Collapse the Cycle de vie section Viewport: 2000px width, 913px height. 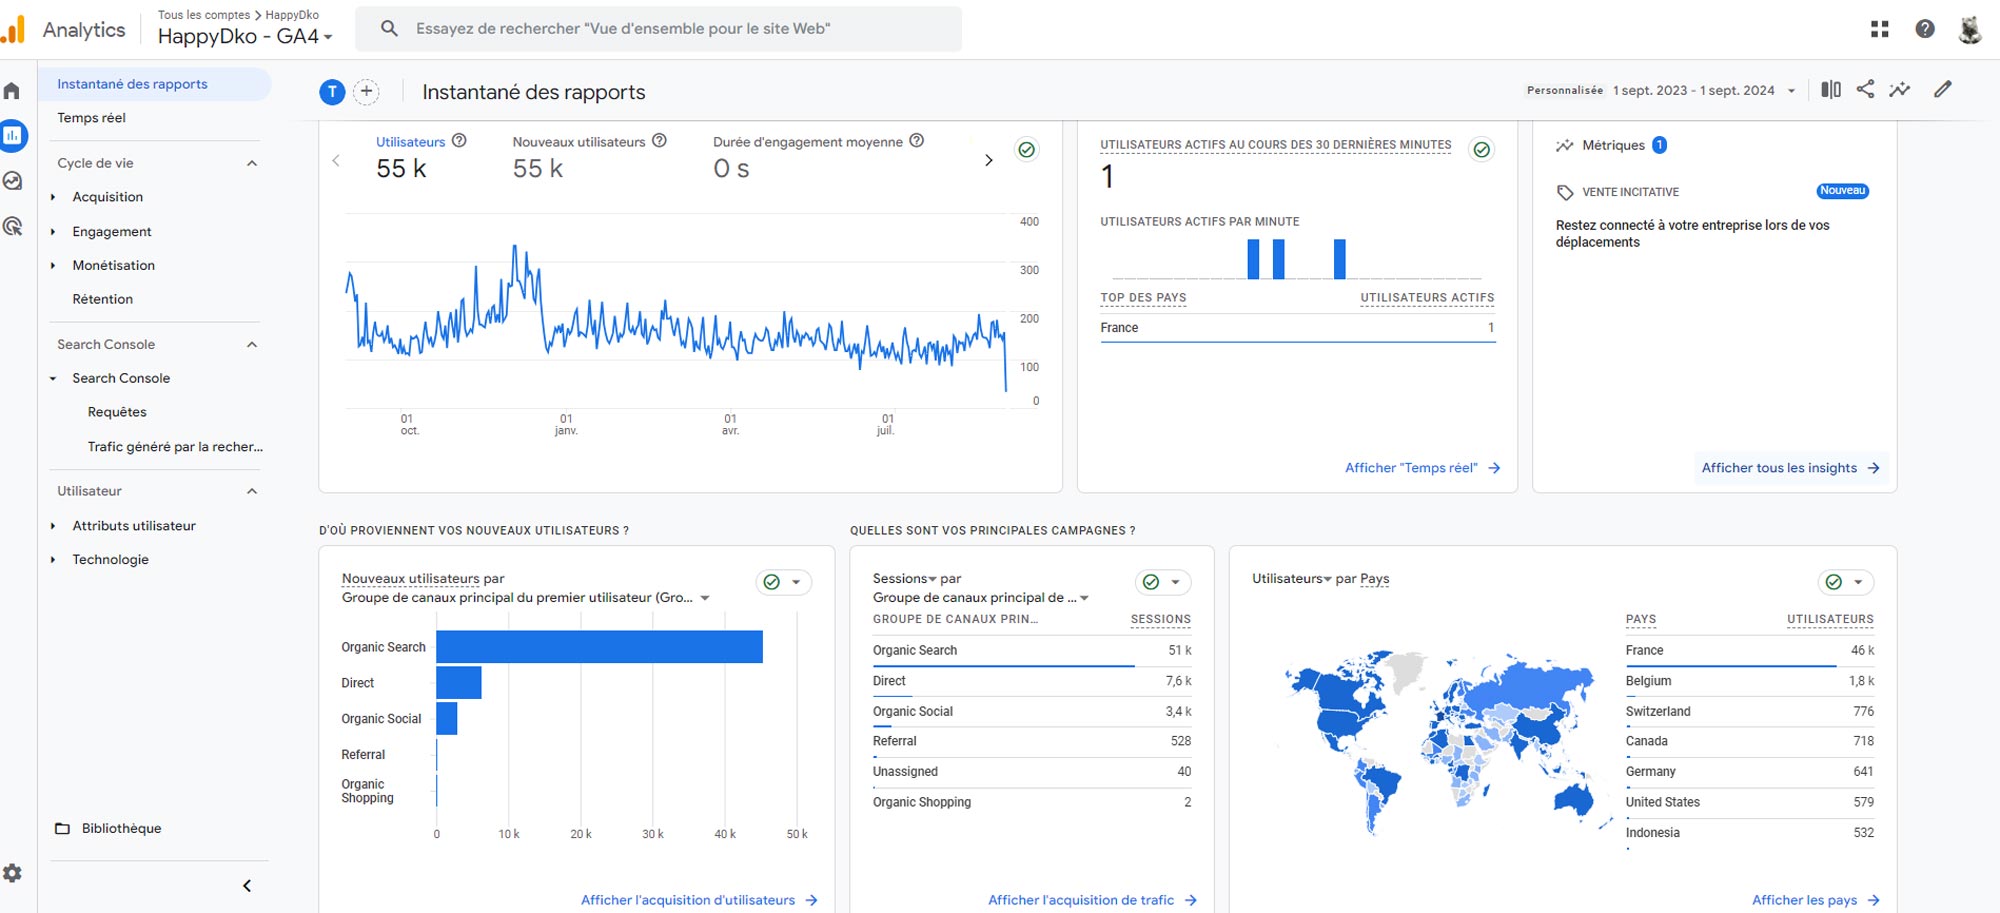pyautogui.click(x=252, y=163)
